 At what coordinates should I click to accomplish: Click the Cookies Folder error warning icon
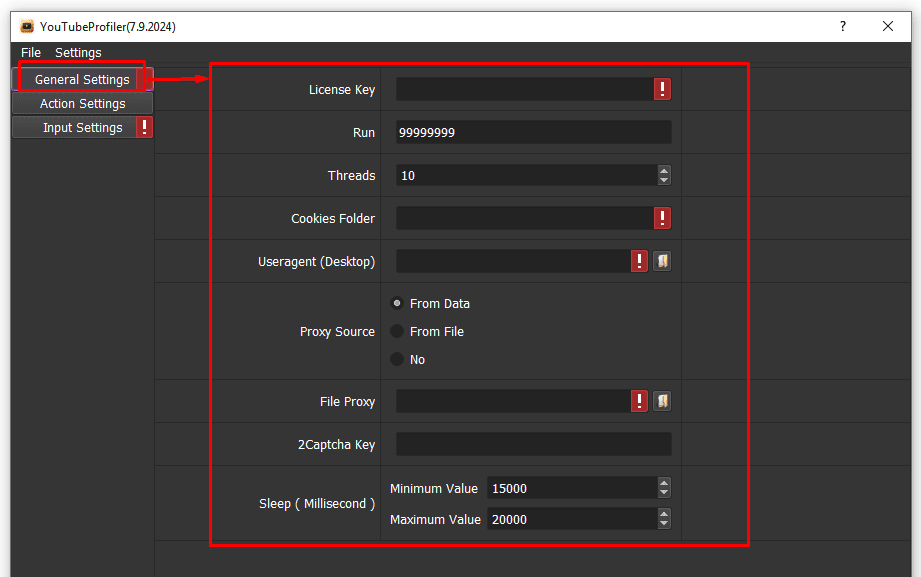point(662,218)
